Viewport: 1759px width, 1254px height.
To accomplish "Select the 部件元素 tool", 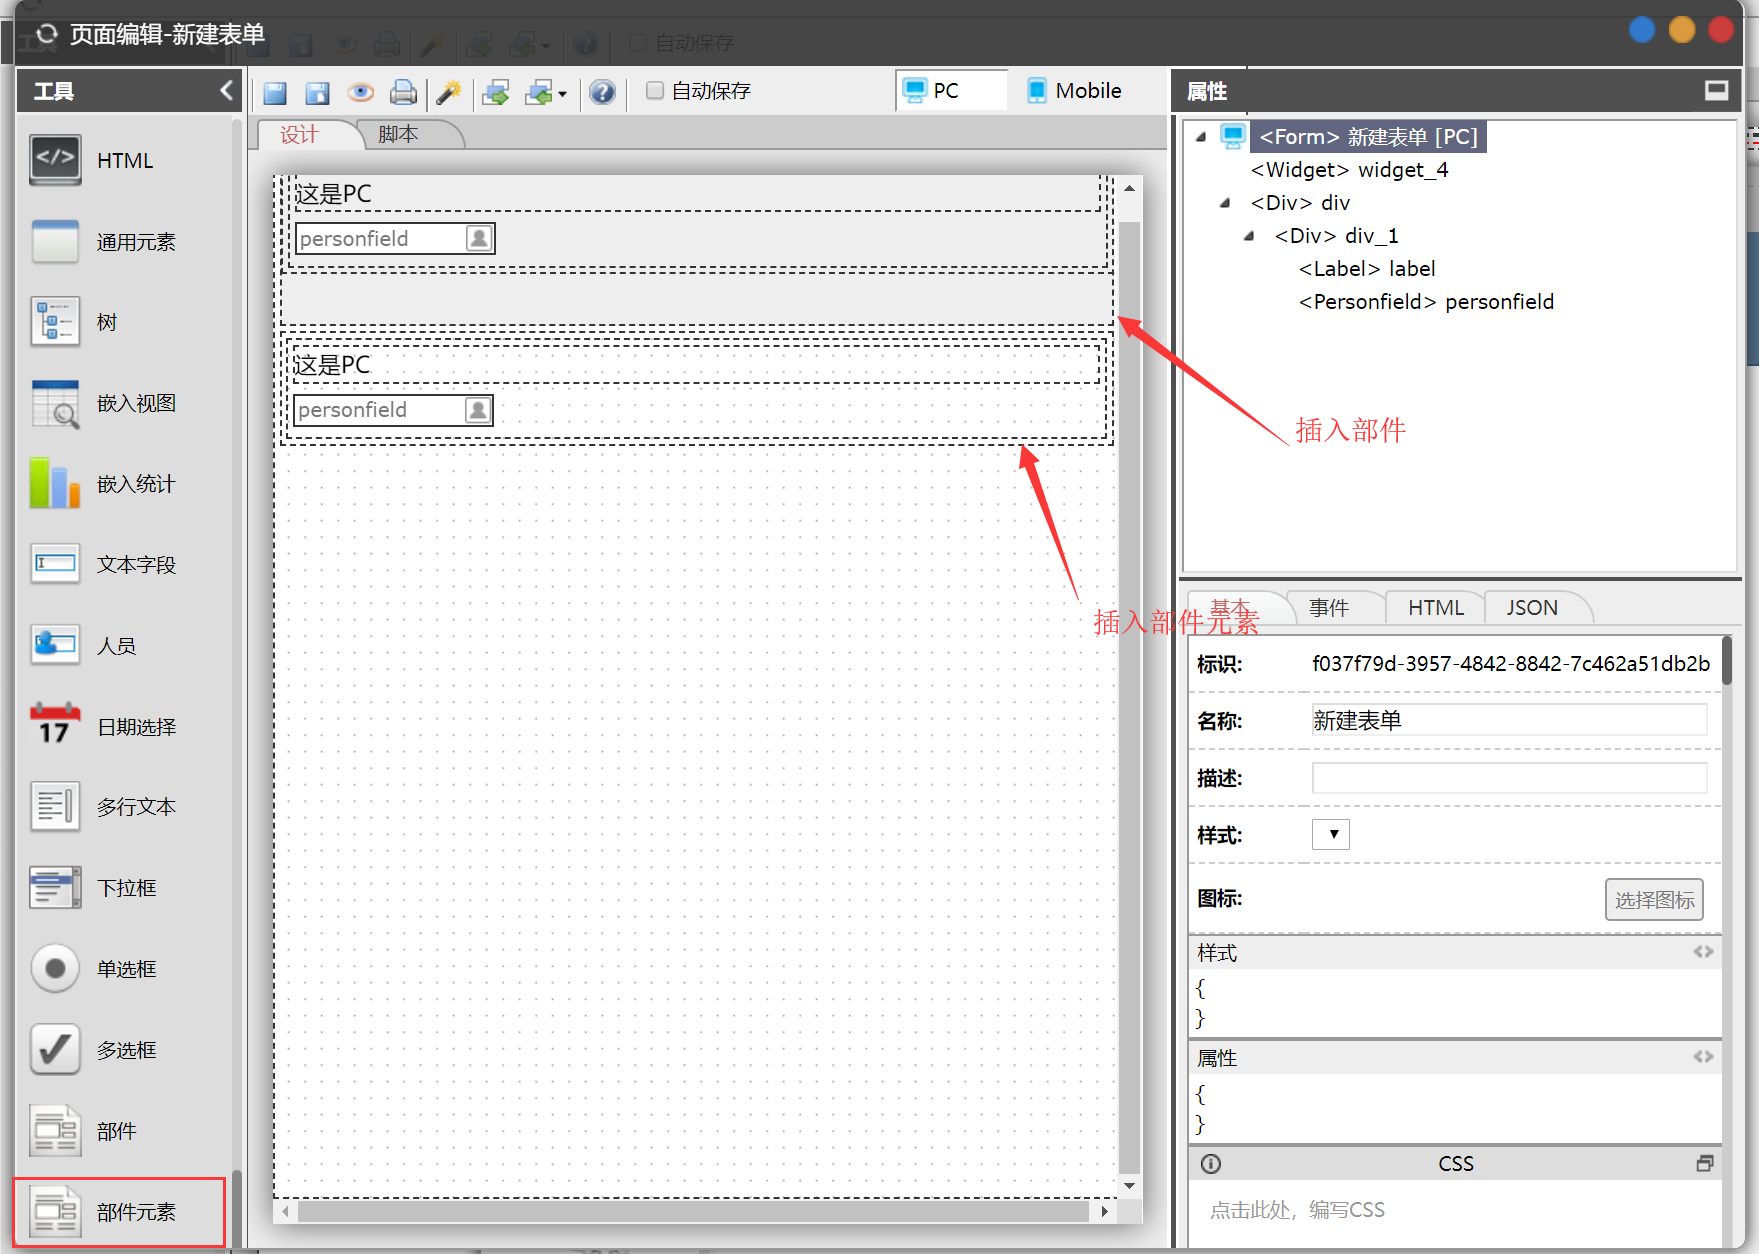I will tap(120, 1212).
